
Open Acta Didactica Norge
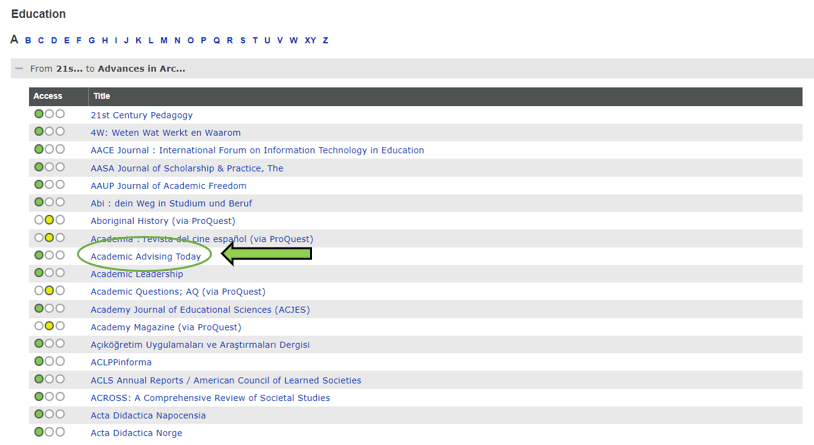(137, 433)
